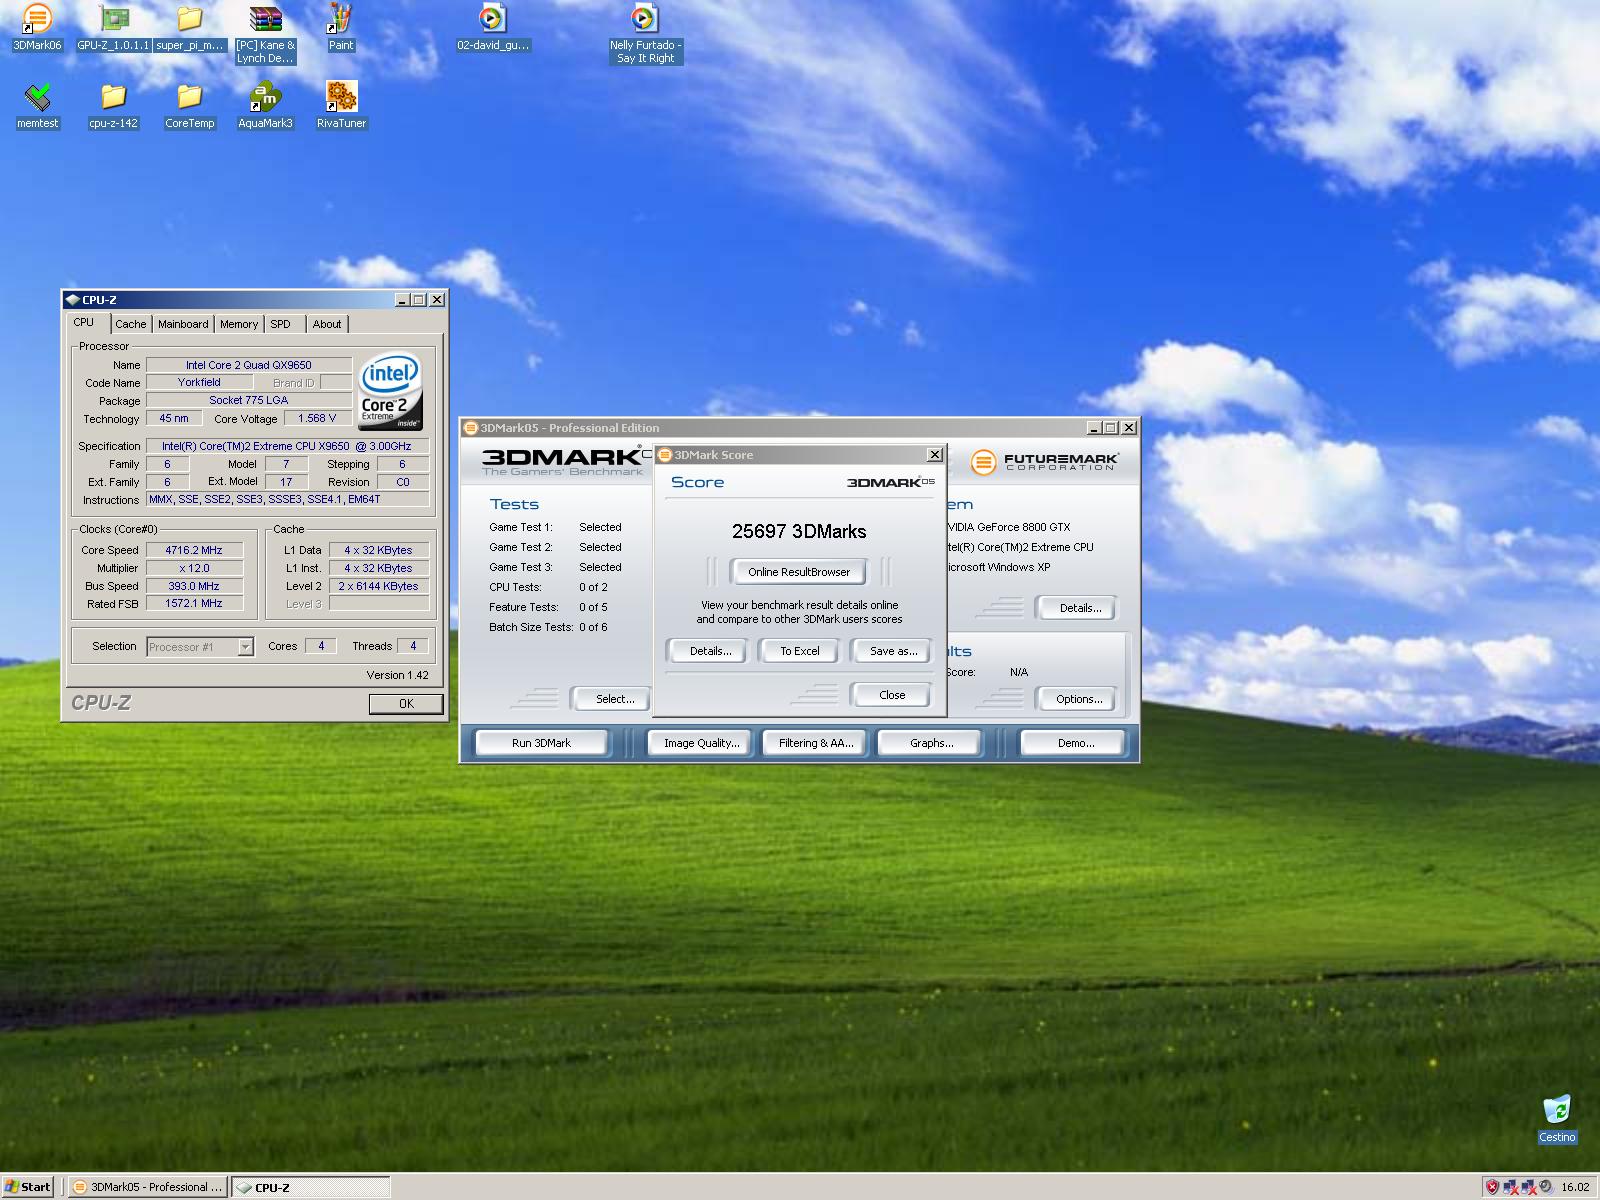Click the Socket 775 LGA package field
This screenshot has height=1200, width=1600.
click(x=248, y=401)
